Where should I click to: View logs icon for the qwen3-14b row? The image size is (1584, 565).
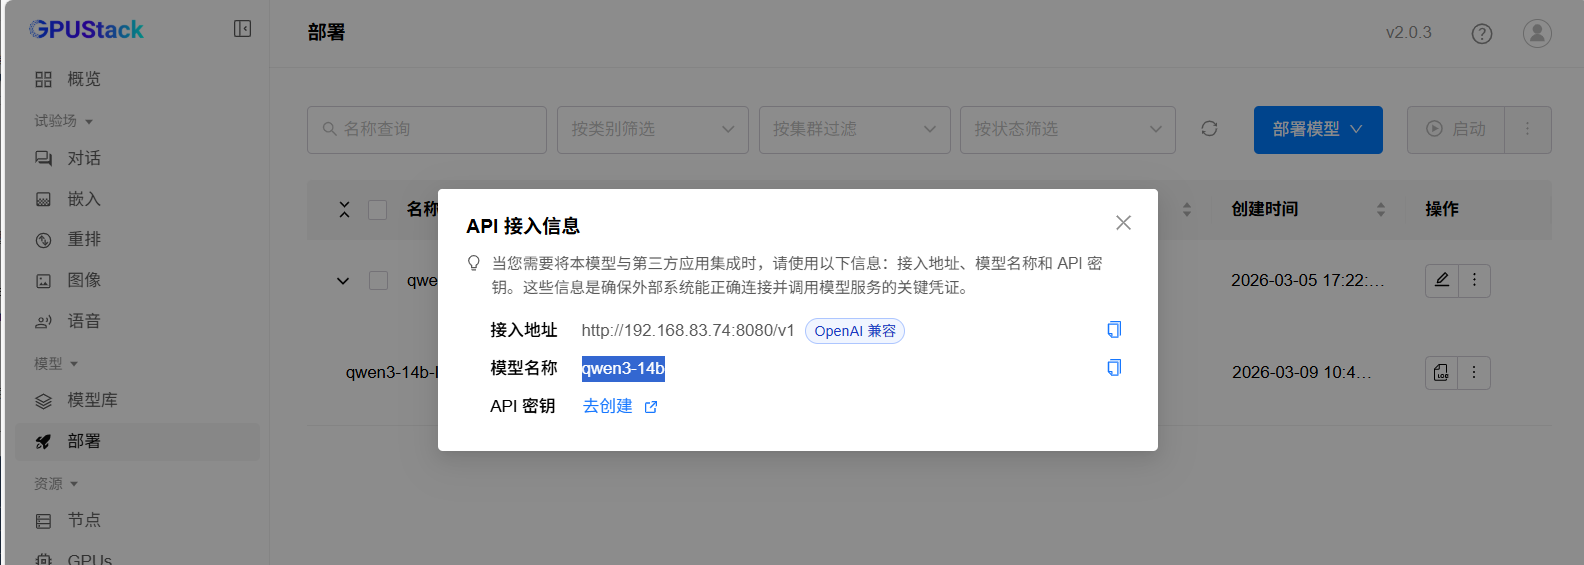(1441, 373)
